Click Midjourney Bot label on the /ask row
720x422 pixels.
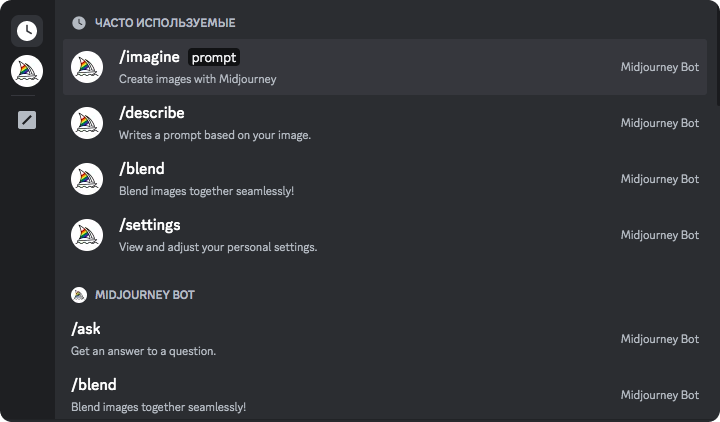(x=659, y=339)
